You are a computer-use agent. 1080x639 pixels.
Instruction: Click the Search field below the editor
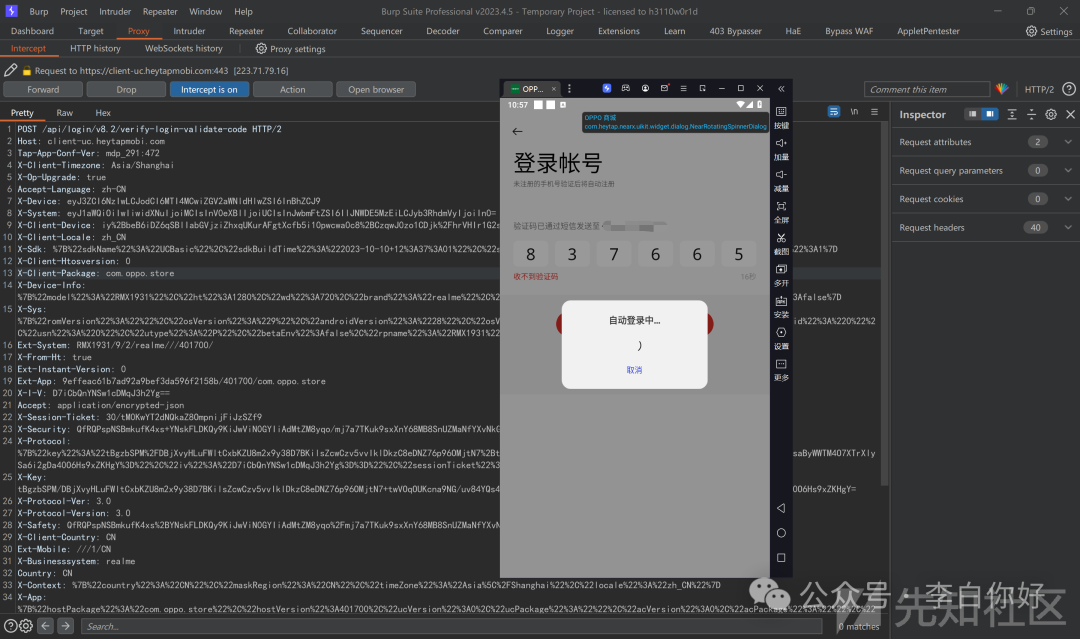[x=452, y=626]
